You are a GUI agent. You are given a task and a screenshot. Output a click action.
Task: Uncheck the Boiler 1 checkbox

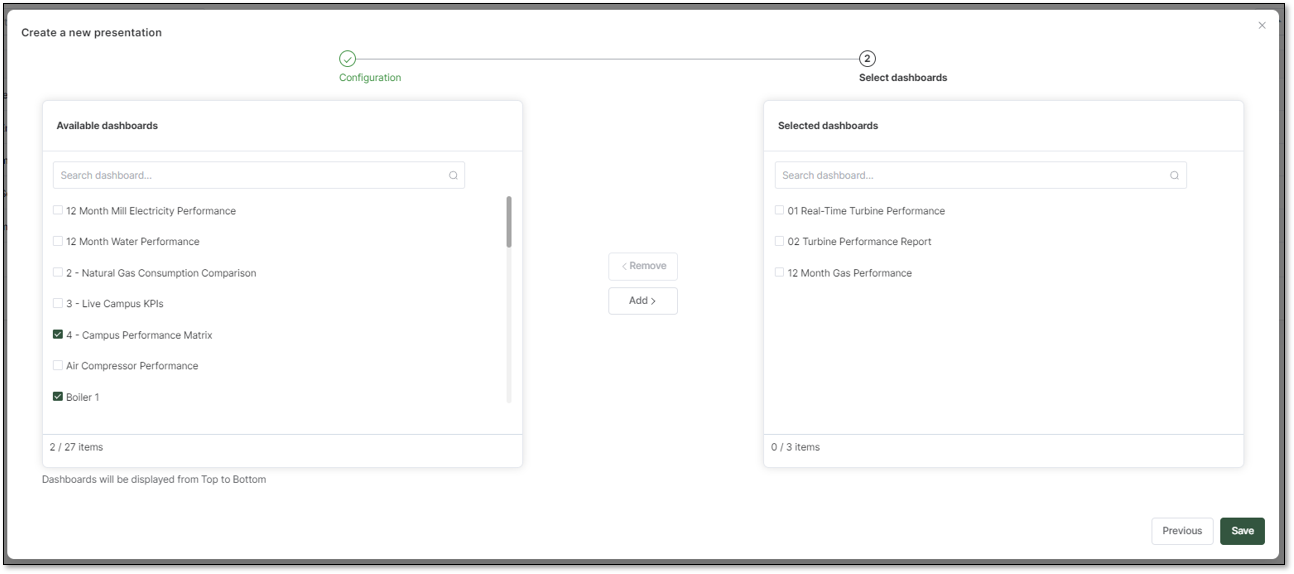coord(58,397)
